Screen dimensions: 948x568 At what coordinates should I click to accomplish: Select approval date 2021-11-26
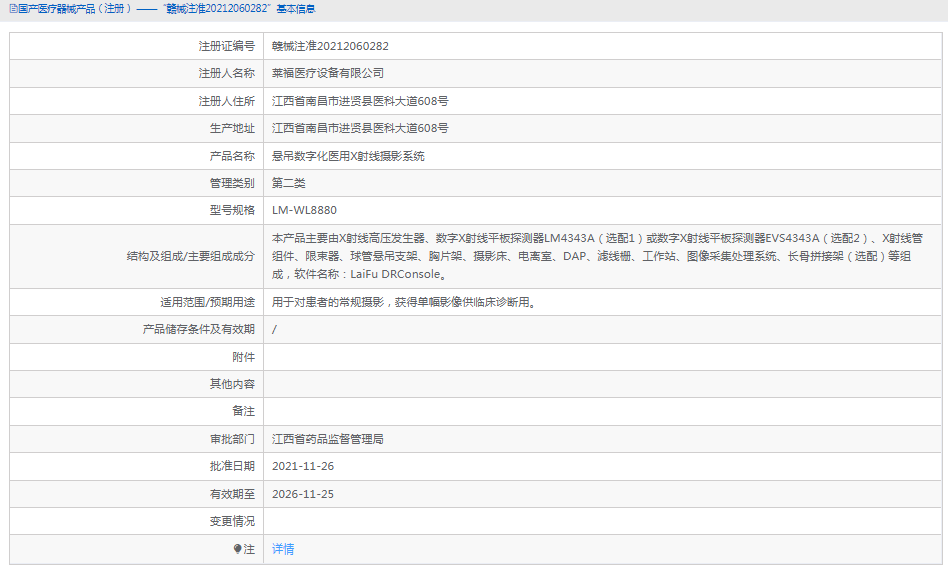coord(303,466)
